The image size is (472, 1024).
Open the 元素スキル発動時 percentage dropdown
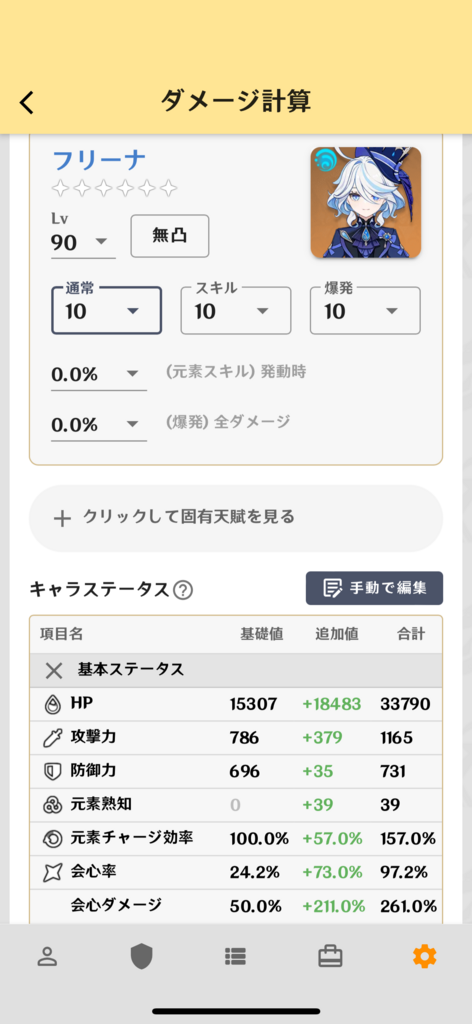[99, 374]
